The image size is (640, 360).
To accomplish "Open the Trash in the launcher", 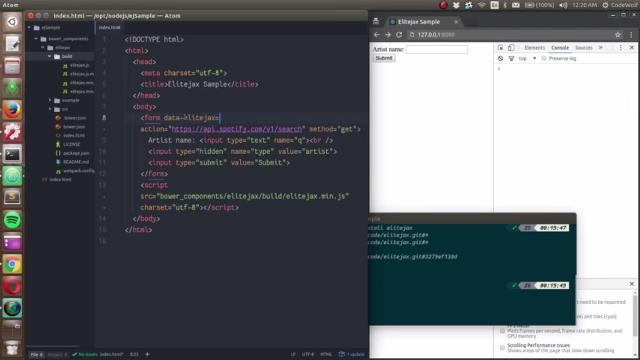I will [x=12, y=348].
